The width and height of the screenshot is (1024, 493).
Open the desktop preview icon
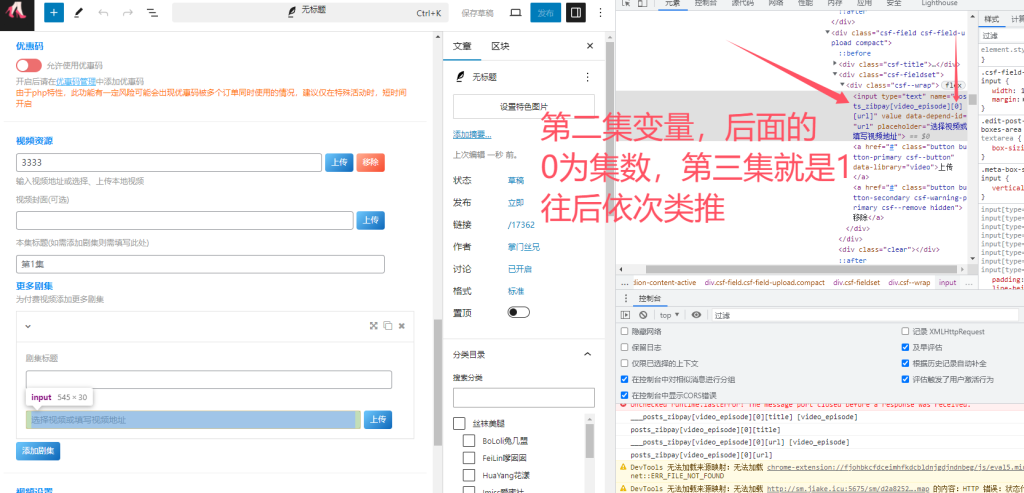515,12
